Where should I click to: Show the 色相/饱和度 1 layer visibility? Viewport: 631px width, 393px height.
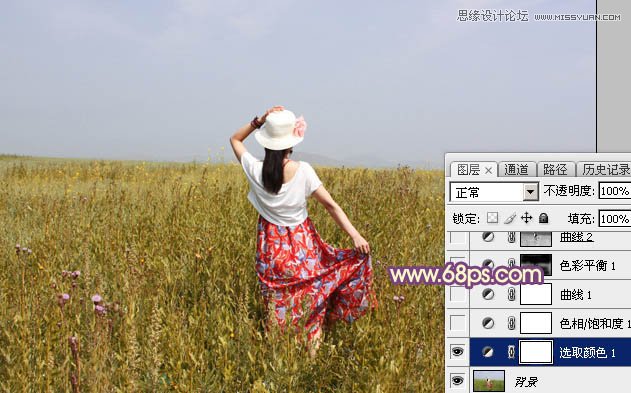(x=458, y=323)
